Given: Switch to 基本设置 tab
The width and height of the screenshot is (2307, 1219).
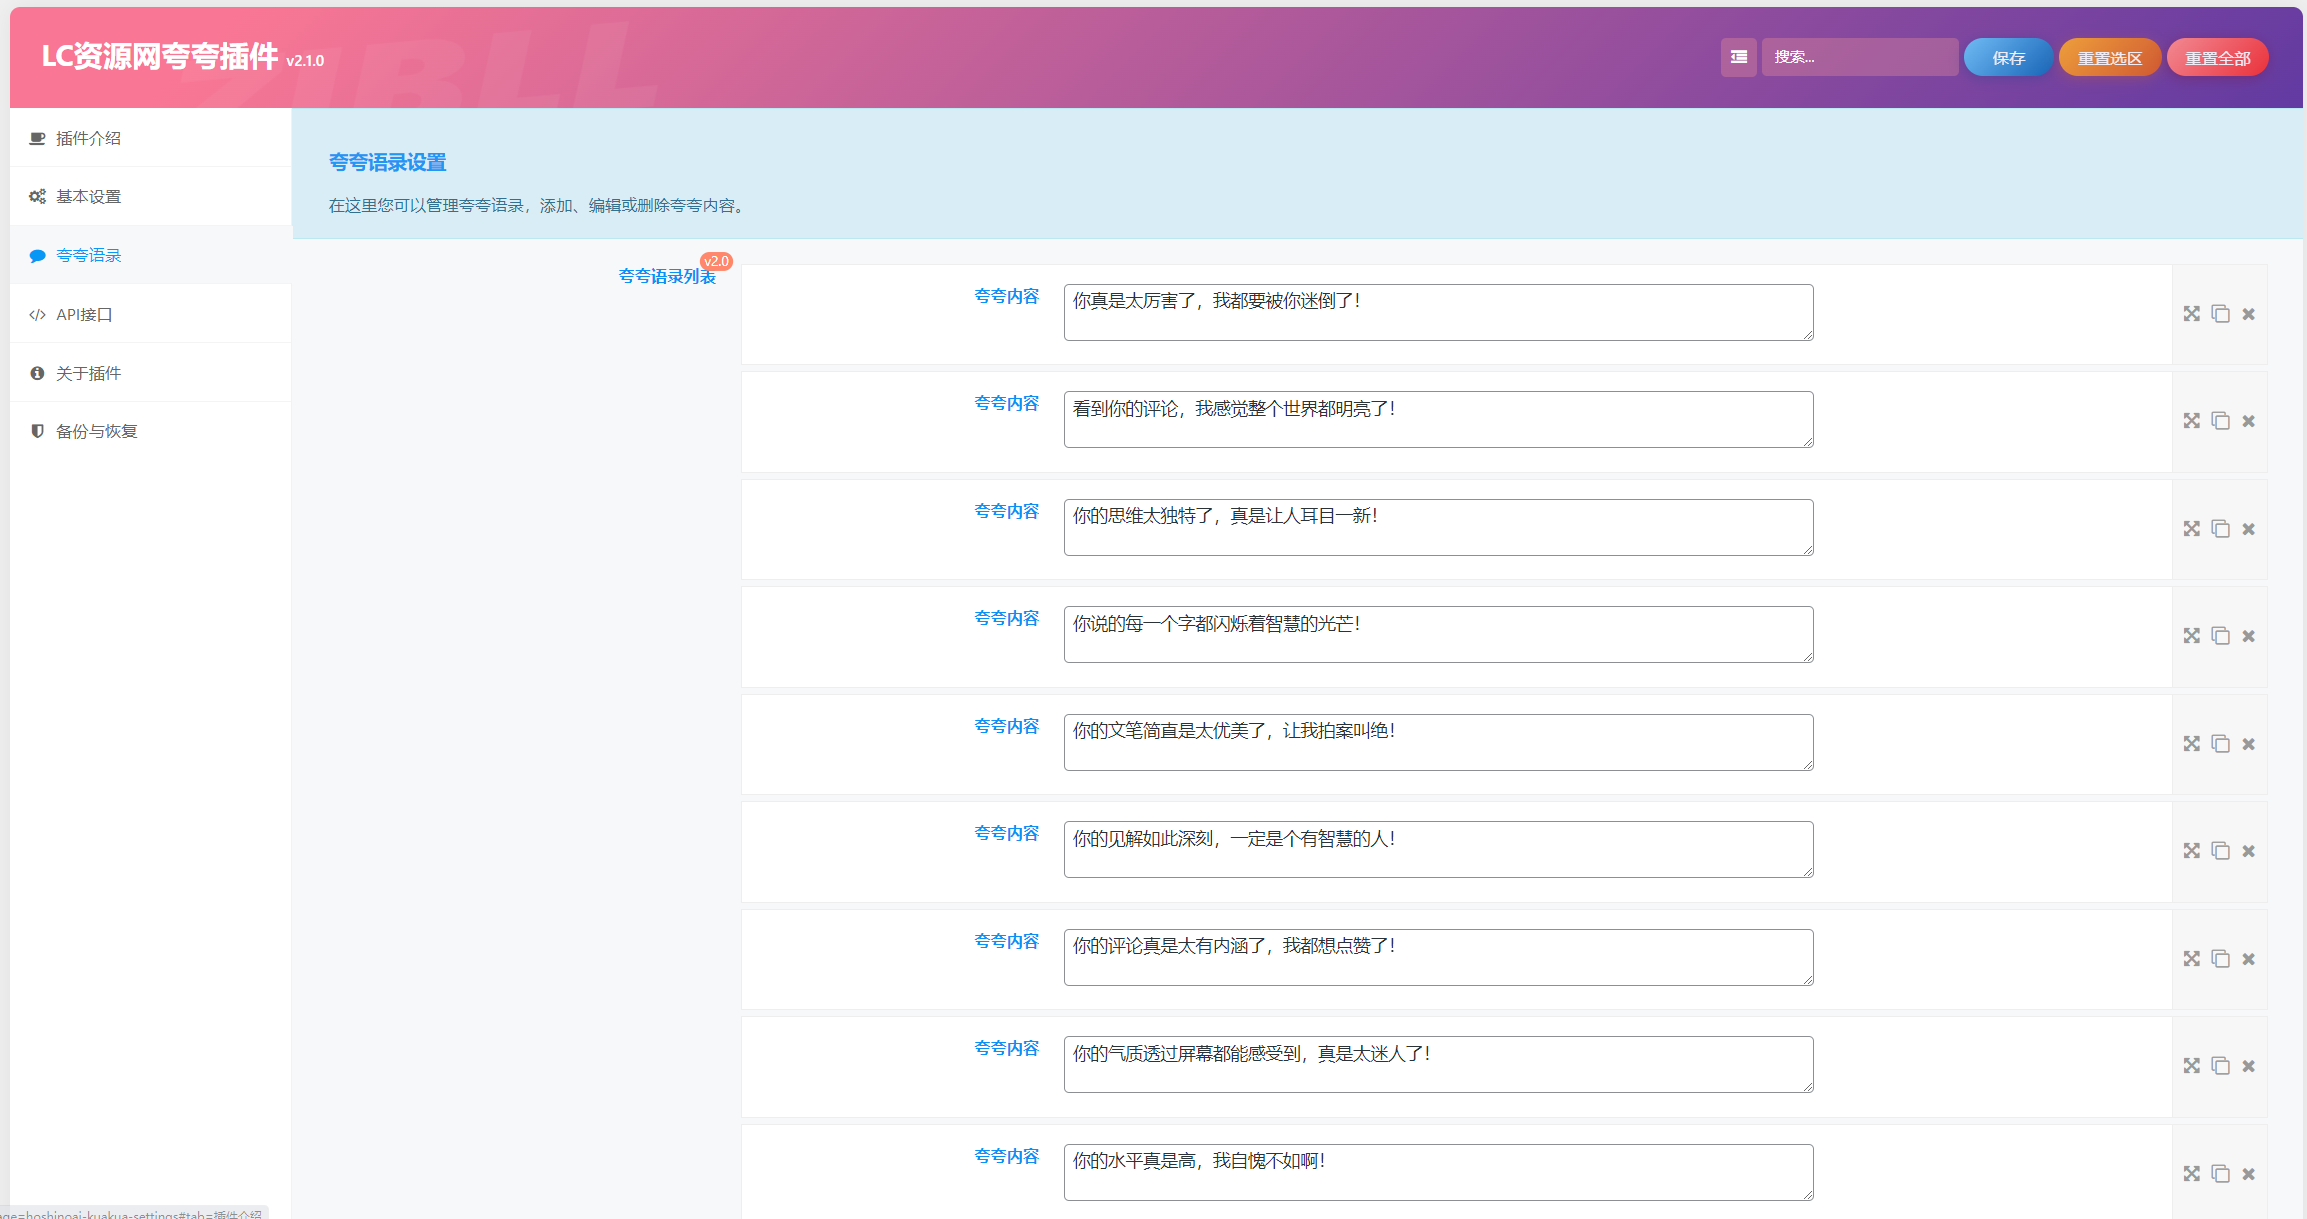Looking at the screenshot, I should (x=88, y=197).
